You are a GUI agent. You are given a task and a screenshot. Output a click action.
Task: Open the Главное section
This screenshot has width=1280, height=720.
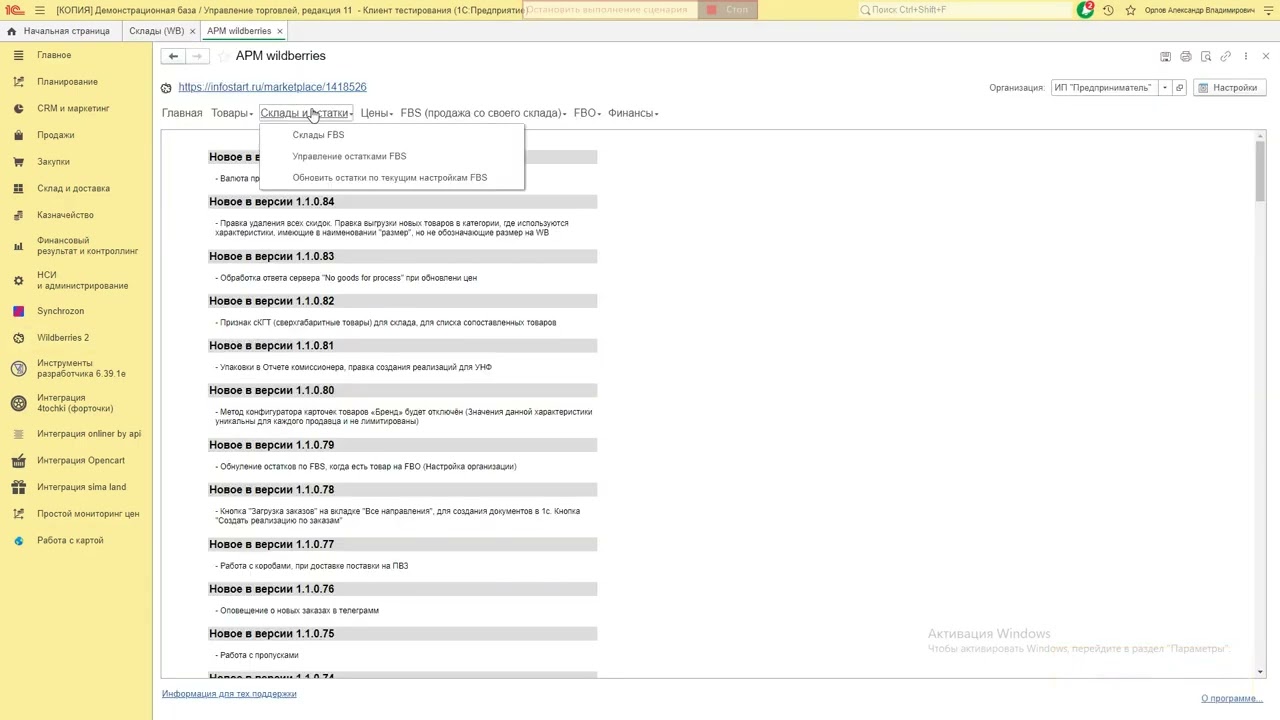tap(54, 55)
